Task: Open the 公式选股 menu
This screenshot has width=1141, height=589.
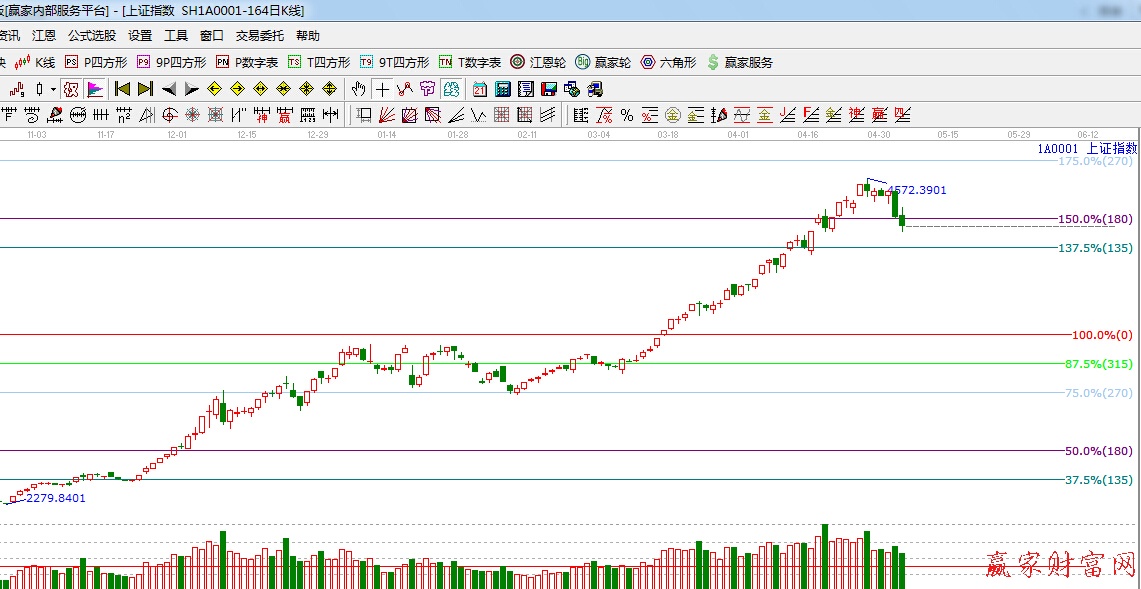Action: [92, 35]
